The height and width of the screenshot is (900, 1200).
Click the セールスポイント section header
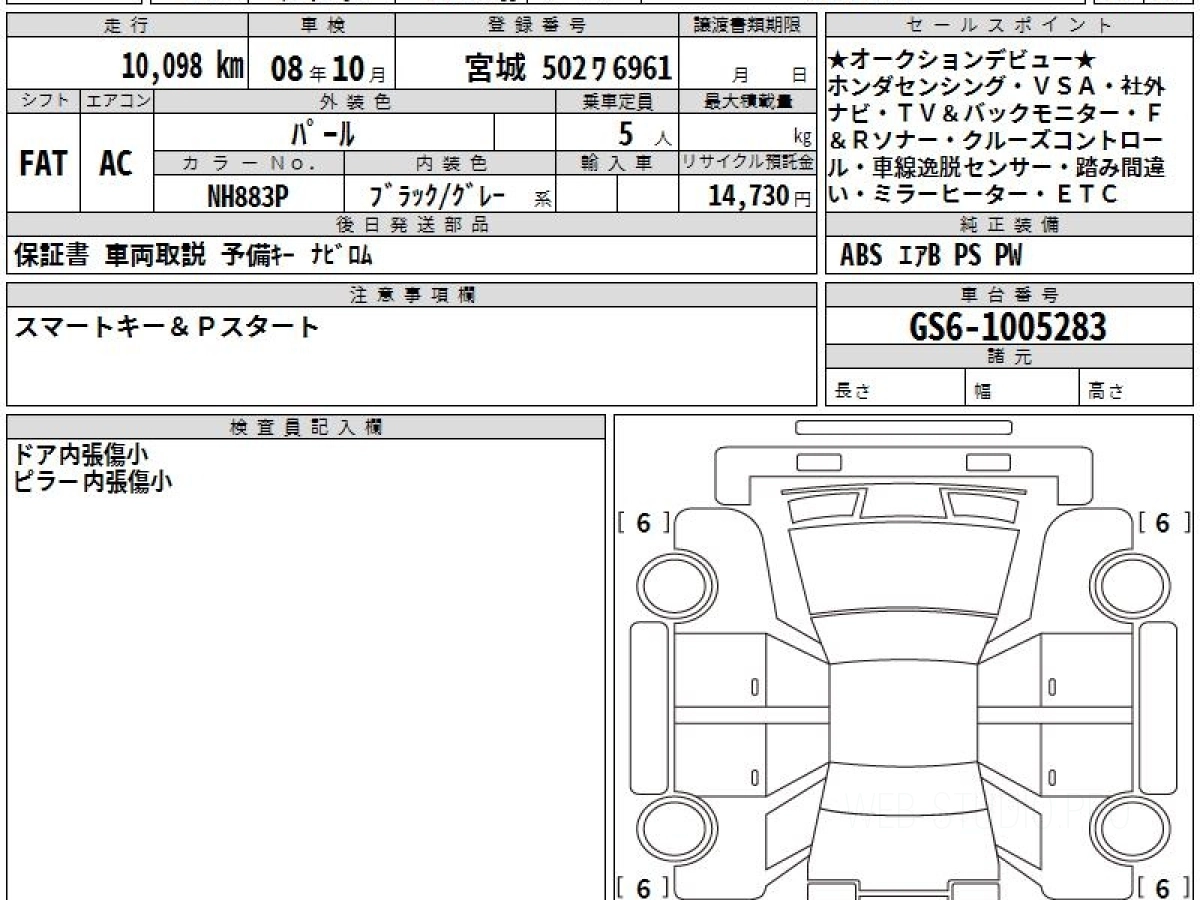1009,26
